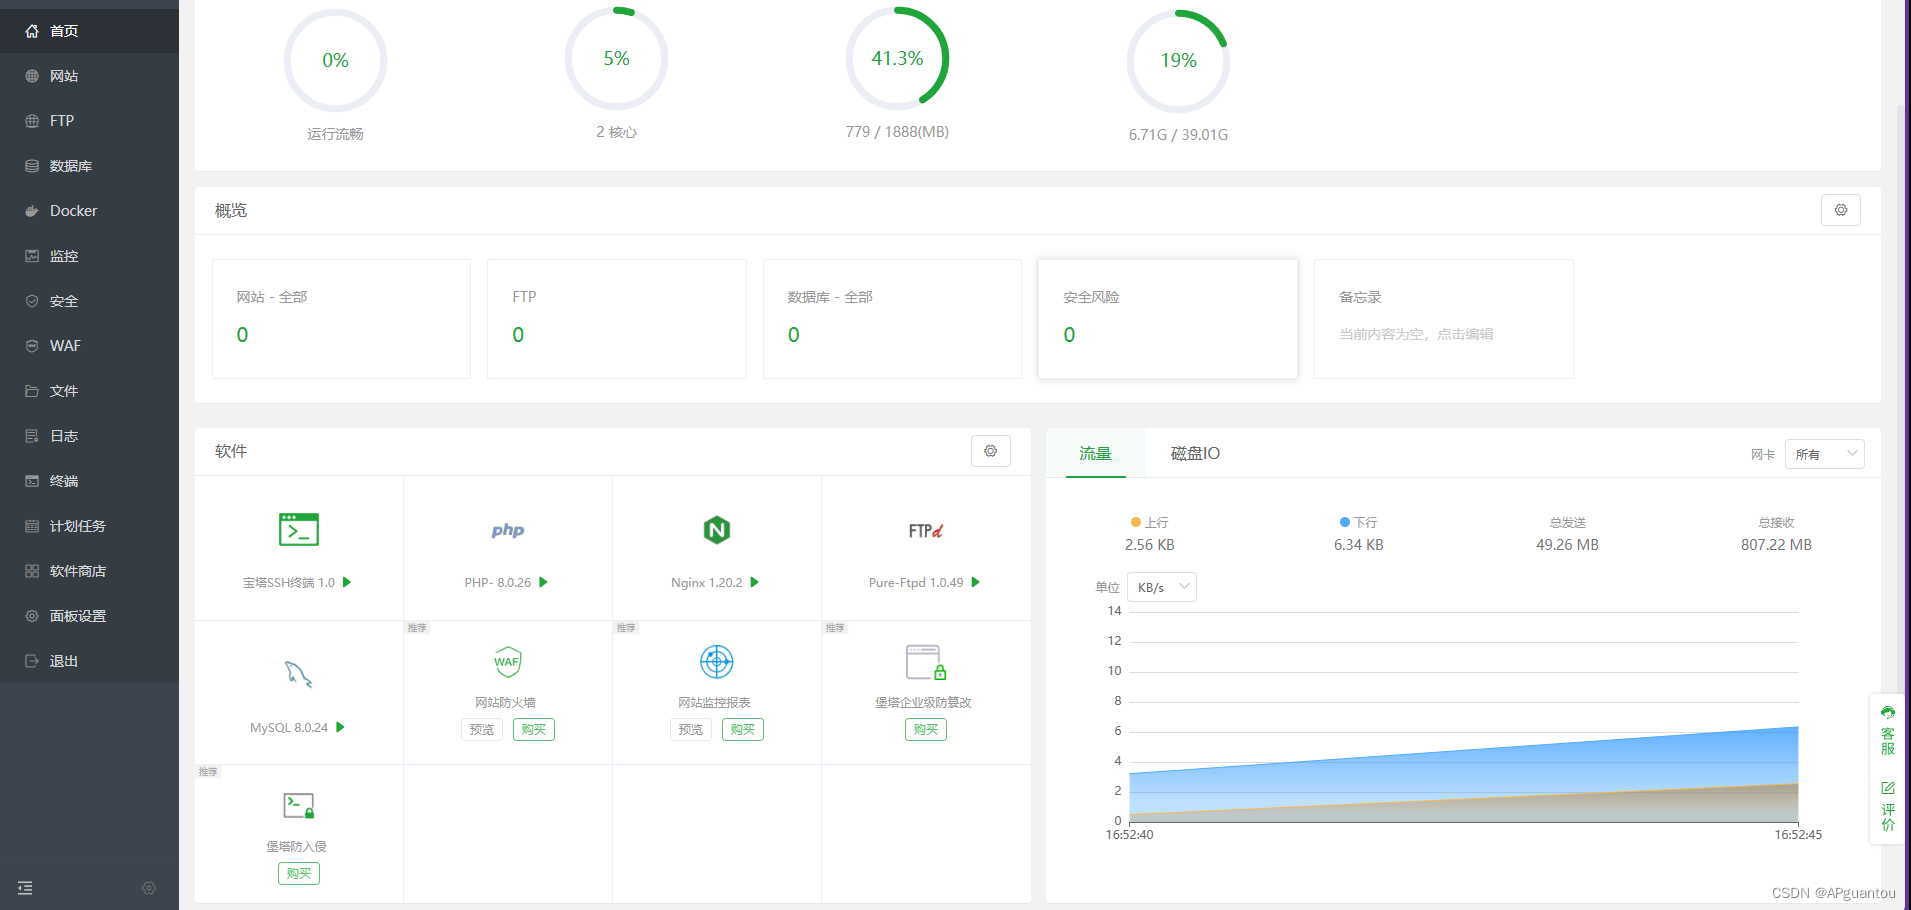
Task: Open the 客服 customer service widget
Action: point(1888,730)
